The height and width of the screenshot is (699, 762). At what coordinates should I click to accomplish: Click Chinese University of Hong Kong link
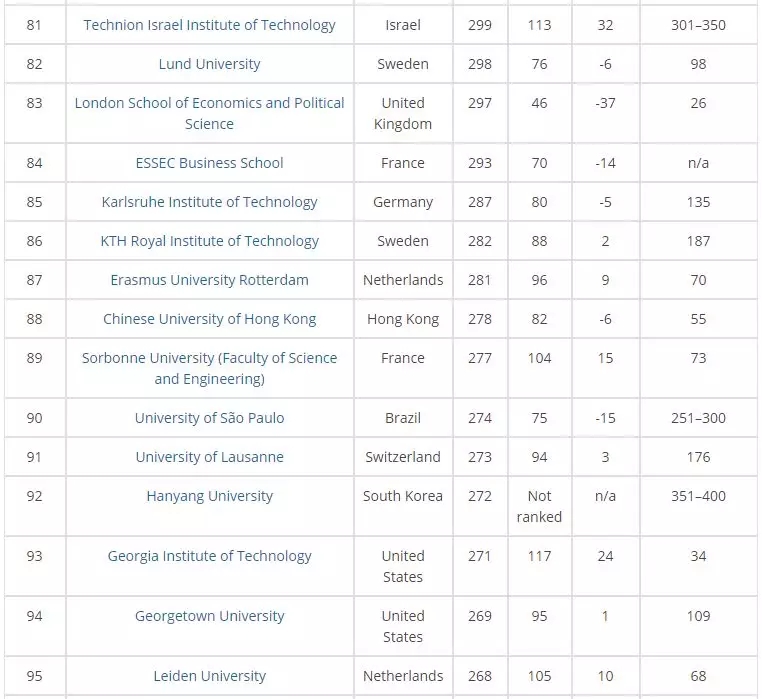[209, 319]
